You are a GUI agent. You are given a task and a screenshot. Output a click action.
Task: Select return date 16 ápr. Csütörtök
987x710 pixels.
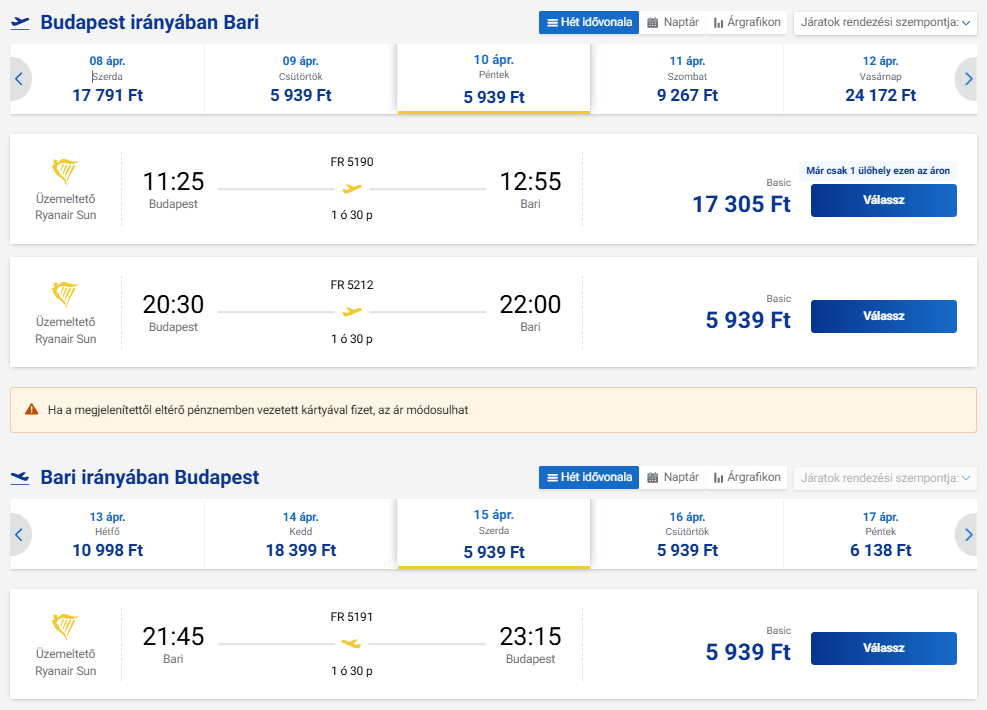click(687, 534)
